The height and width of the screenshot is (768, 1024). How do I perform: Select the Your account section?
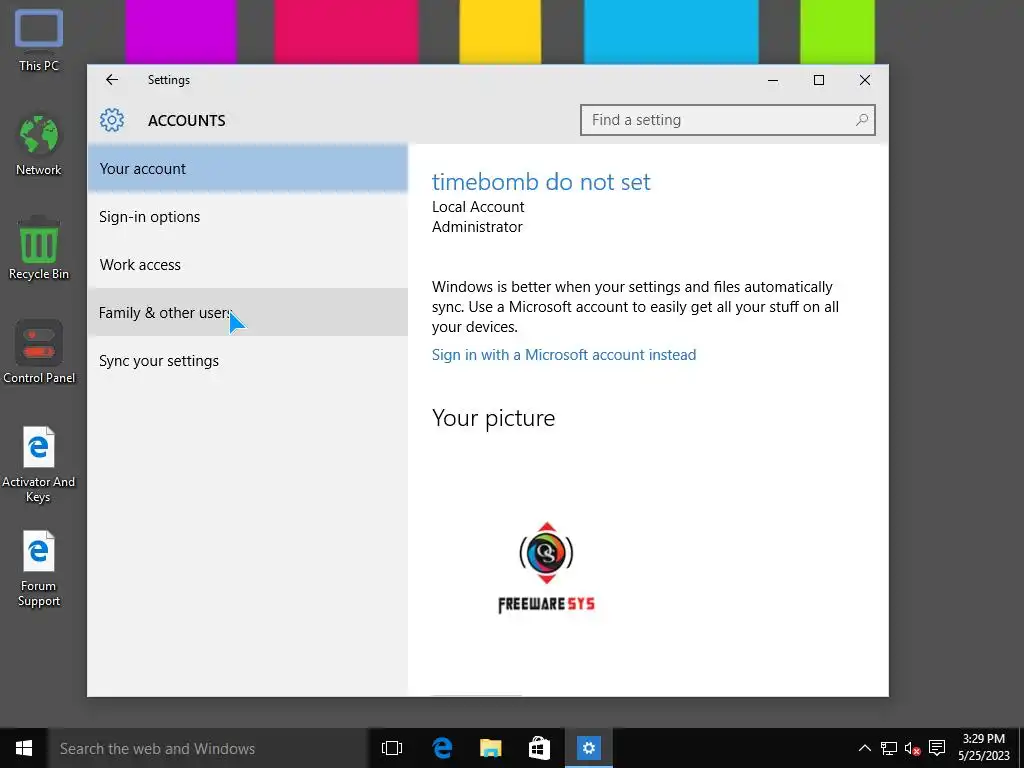click(x=248, y=168)
